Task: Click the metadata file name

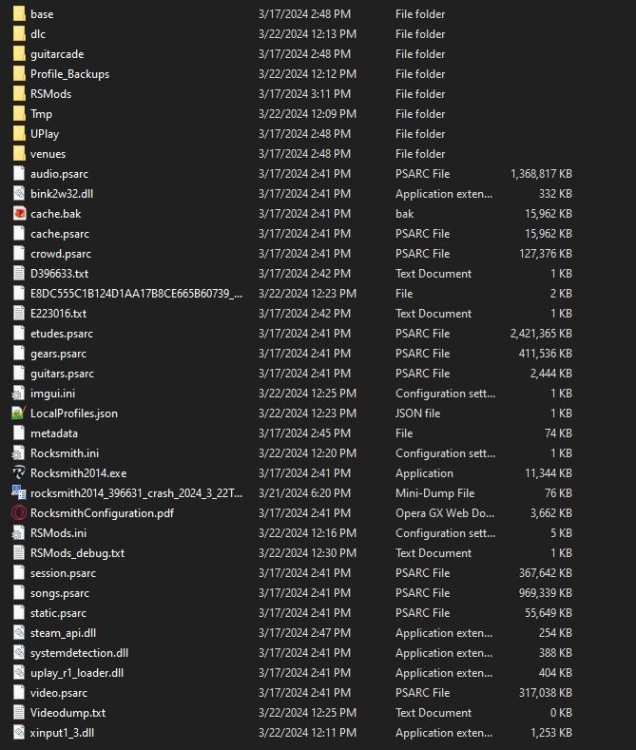Action: point(54,433)
